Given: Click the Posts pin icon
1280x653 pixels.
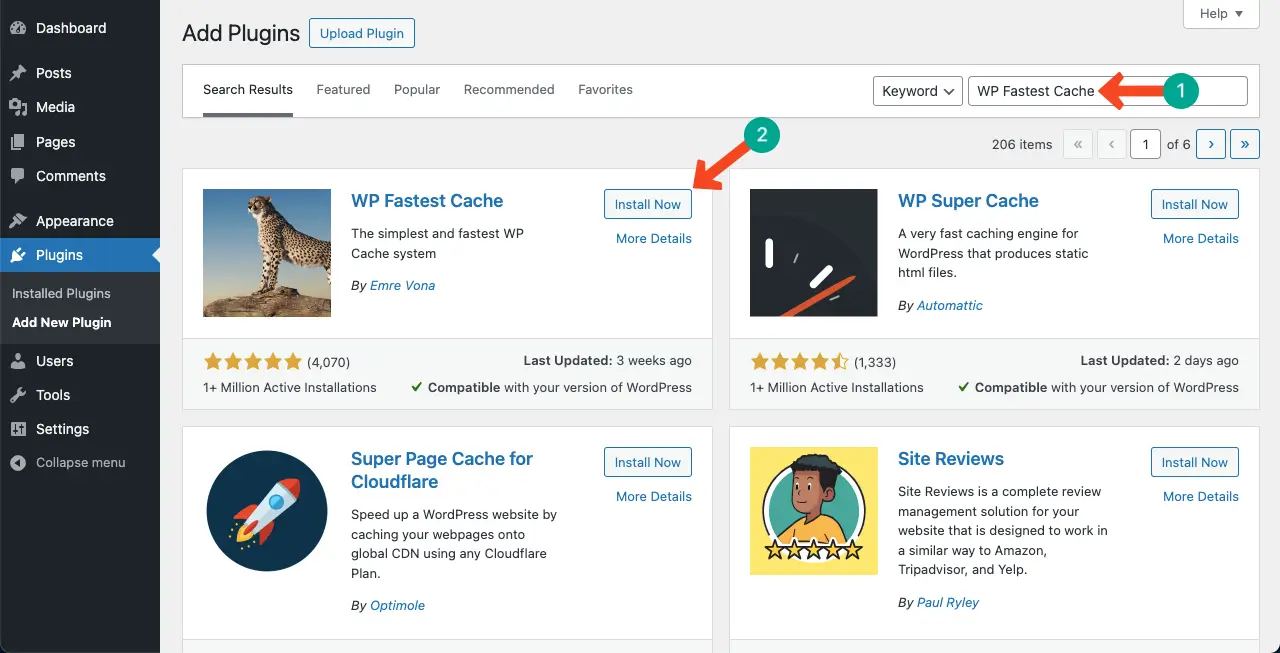Looking at the screenshot, I should coord(18,73).
